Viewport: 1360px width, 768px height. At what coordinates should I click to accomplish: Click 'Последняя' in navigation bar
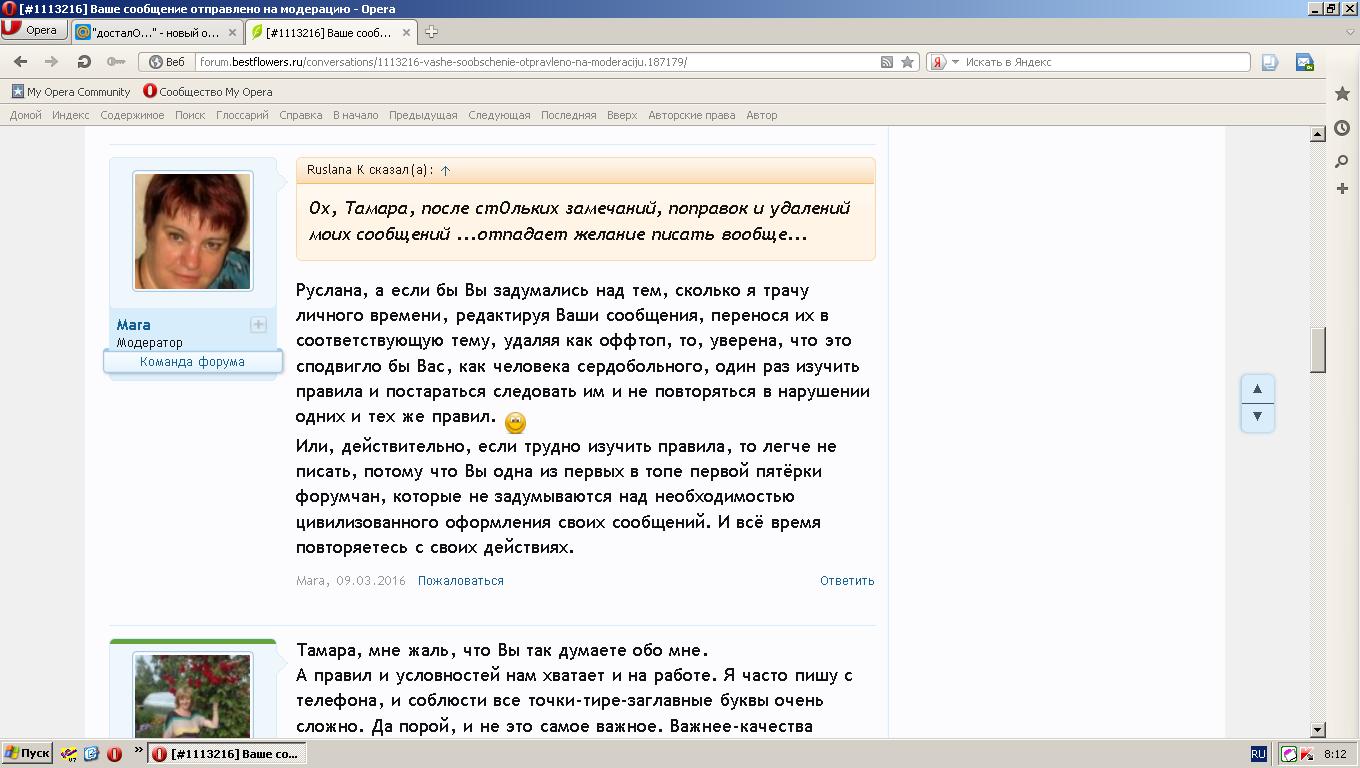569,115
